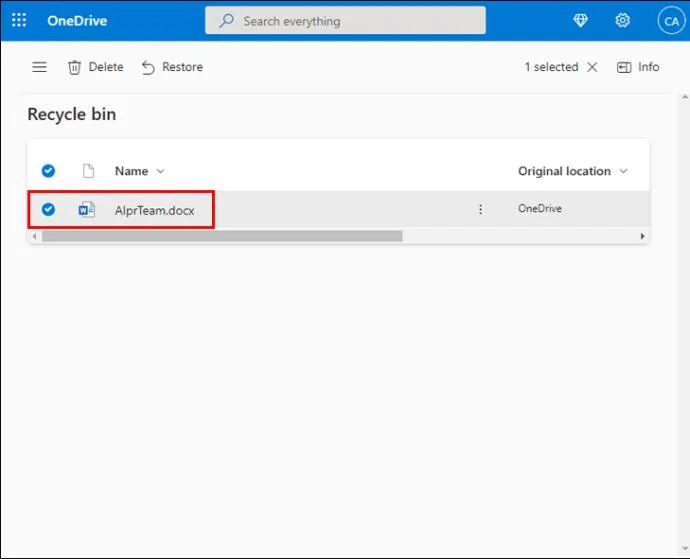Viewport: 690px width, 559px height.
Task: Click the page scrollbar up arrow
Action: pos(685,97)
